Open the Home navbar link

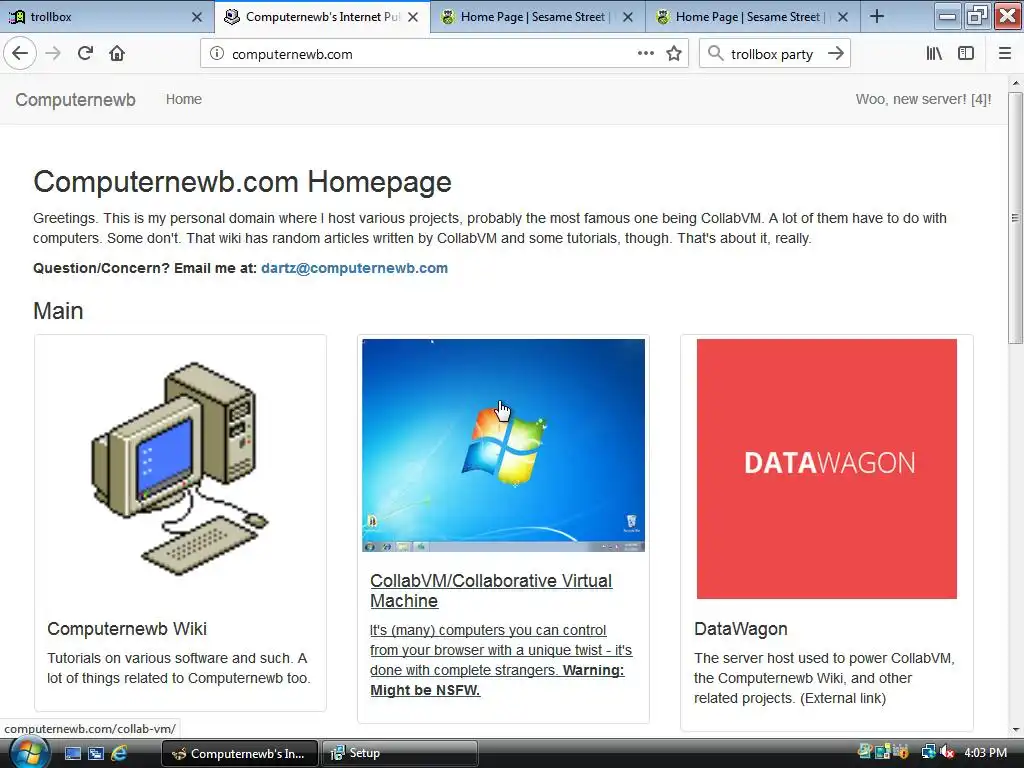pos(184,99)
